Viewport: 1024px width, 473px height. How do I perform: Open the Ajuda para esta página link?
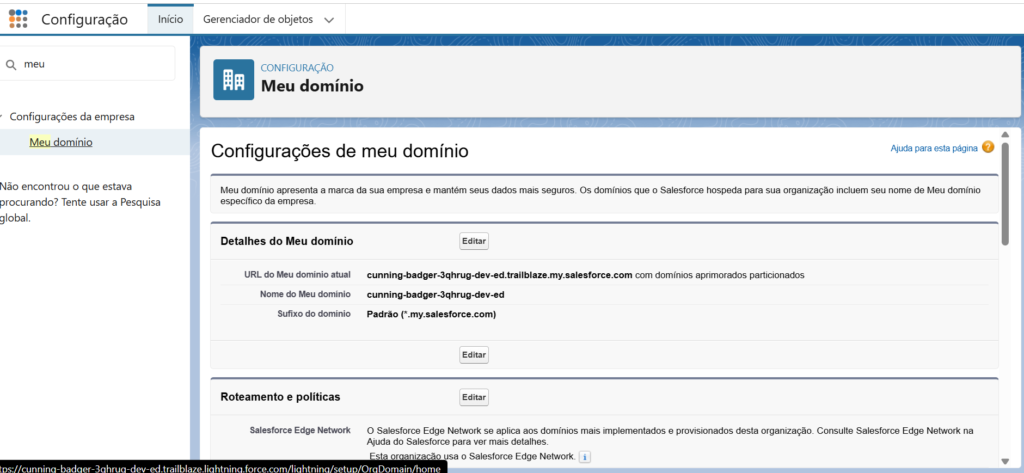pyautogui.click(x=934, y=148)
